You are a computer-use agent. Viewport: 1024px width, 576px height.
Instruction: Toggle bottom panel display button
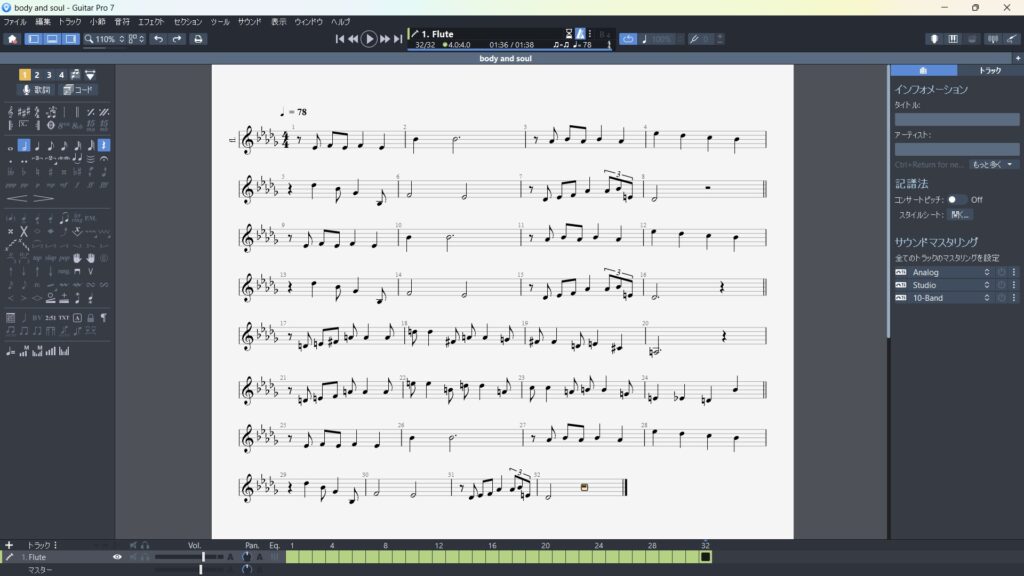[52, 39]
